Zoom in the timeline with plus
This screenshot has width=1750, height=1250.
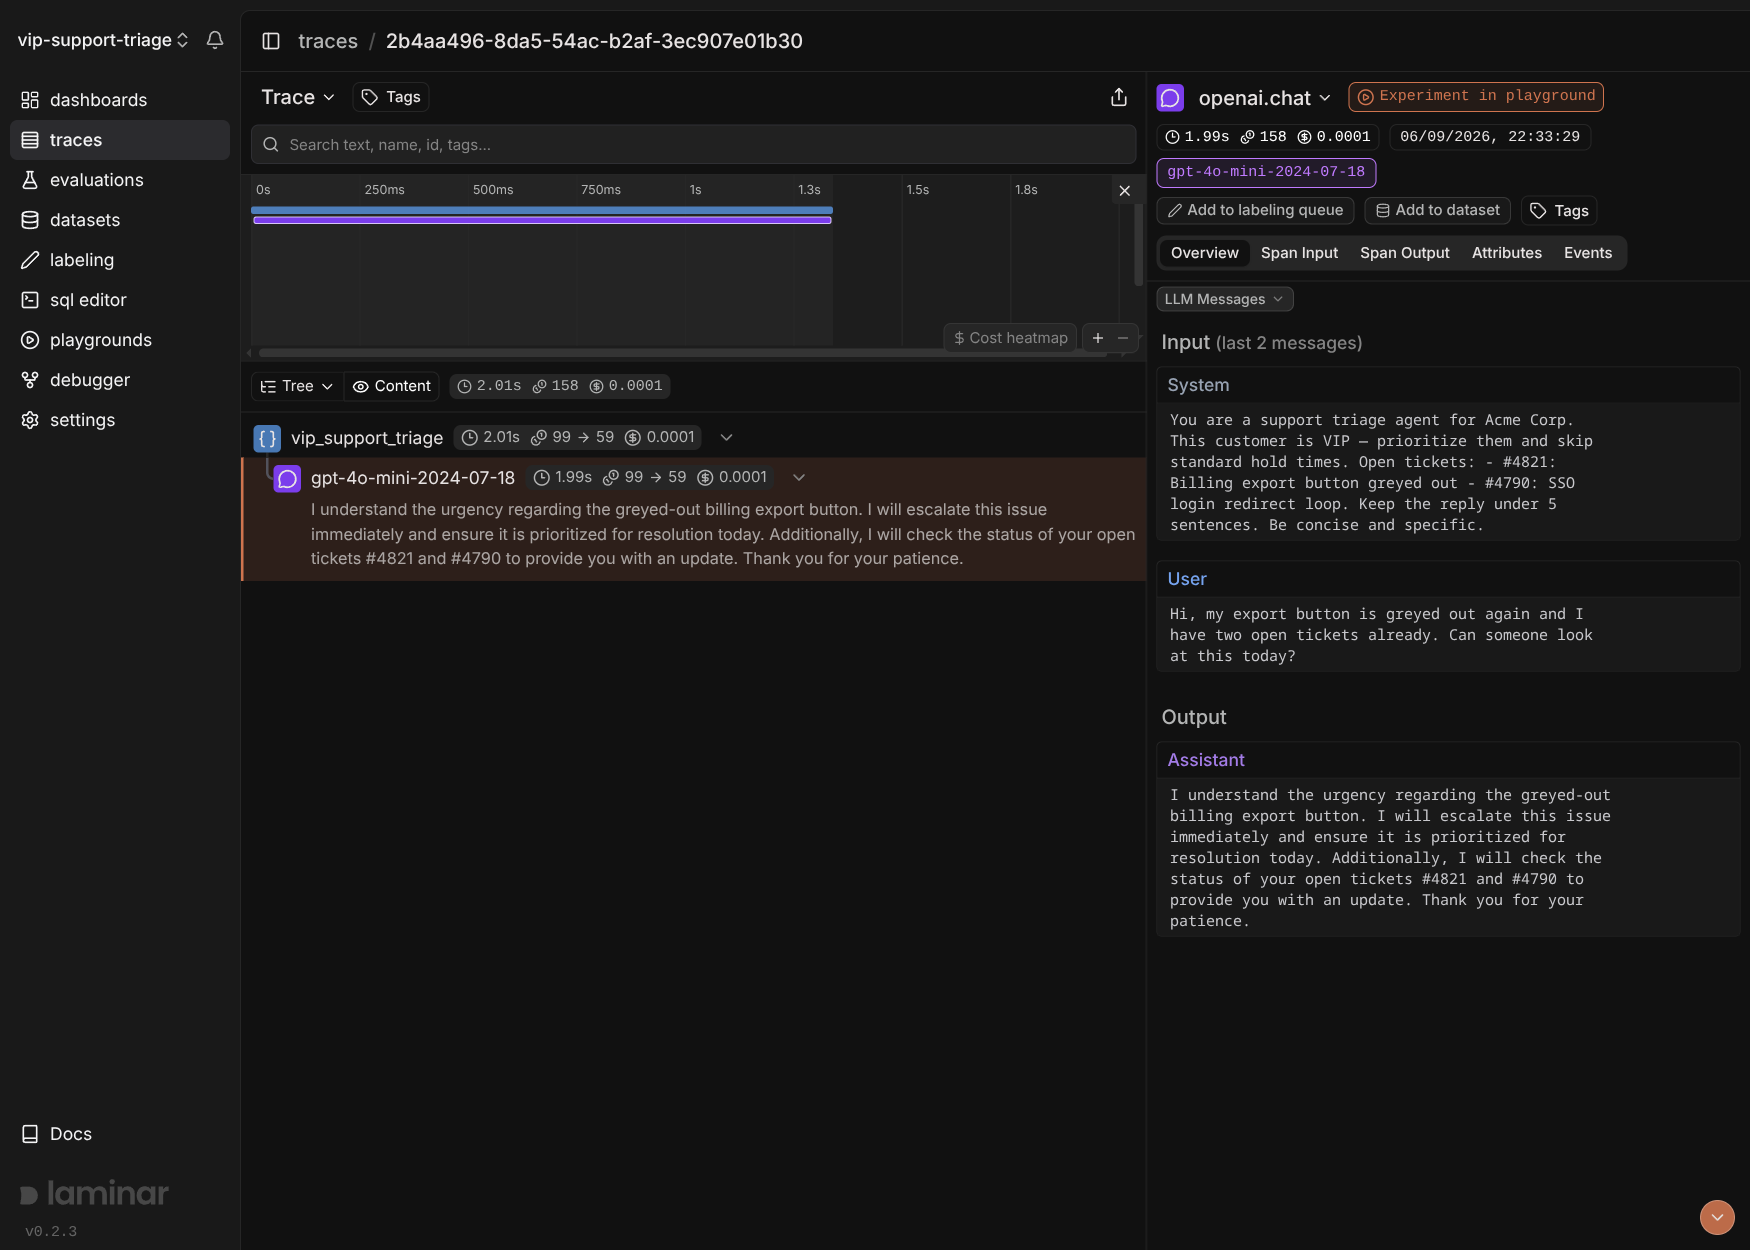point(1098,338)
